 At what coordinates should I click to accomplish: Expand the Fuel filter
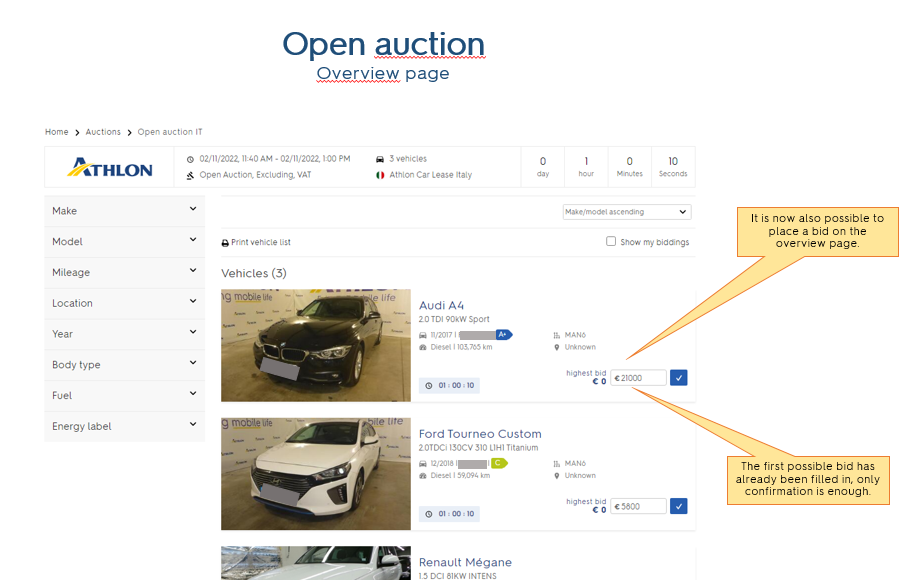pyautogui.click(x=125, y=396)
